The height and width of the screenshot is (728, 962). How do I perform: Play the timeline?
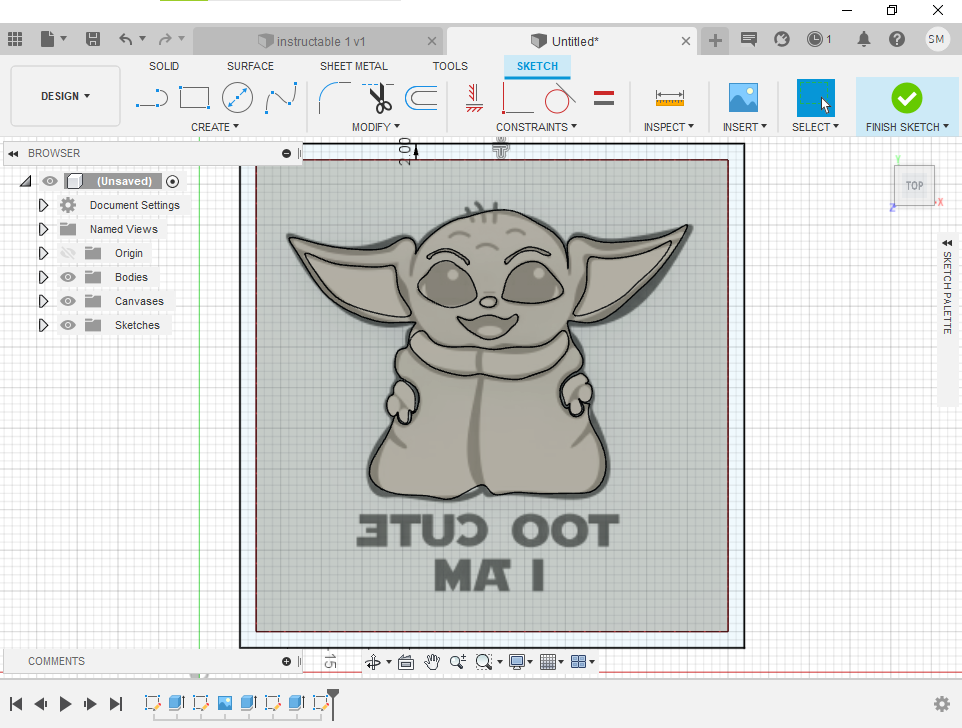[x=65, y=703]
